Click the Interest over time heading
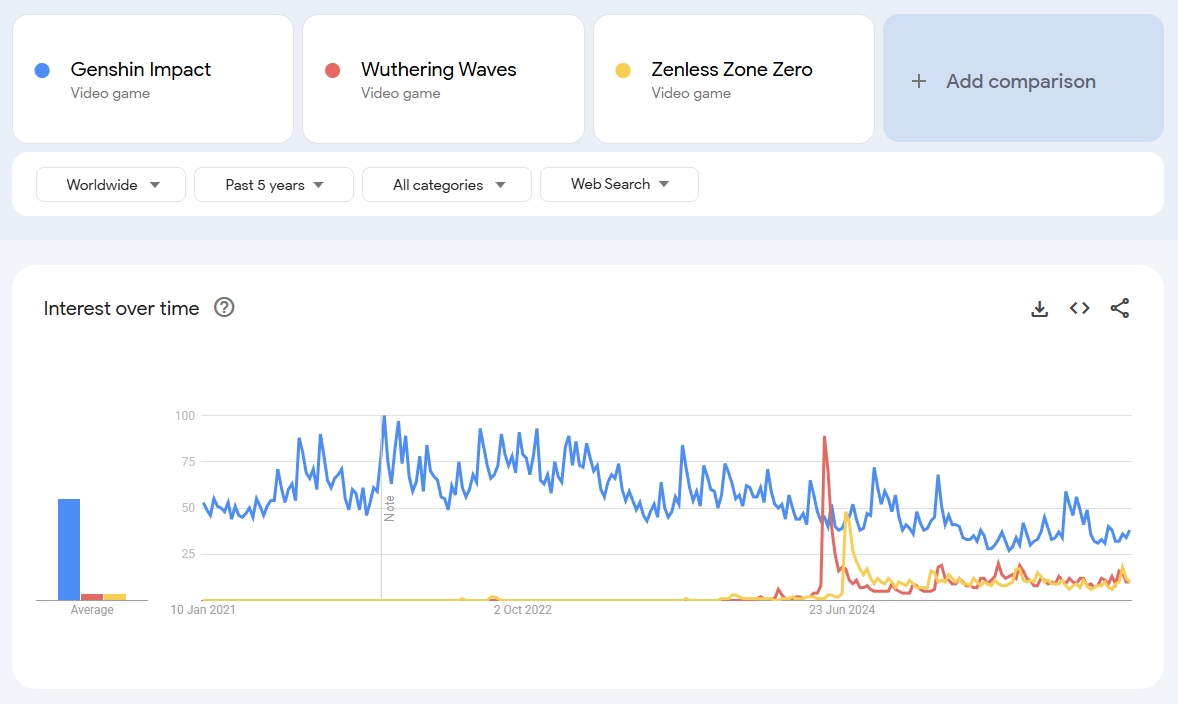This screenshot has width=1178, height=704. point(121,308)
